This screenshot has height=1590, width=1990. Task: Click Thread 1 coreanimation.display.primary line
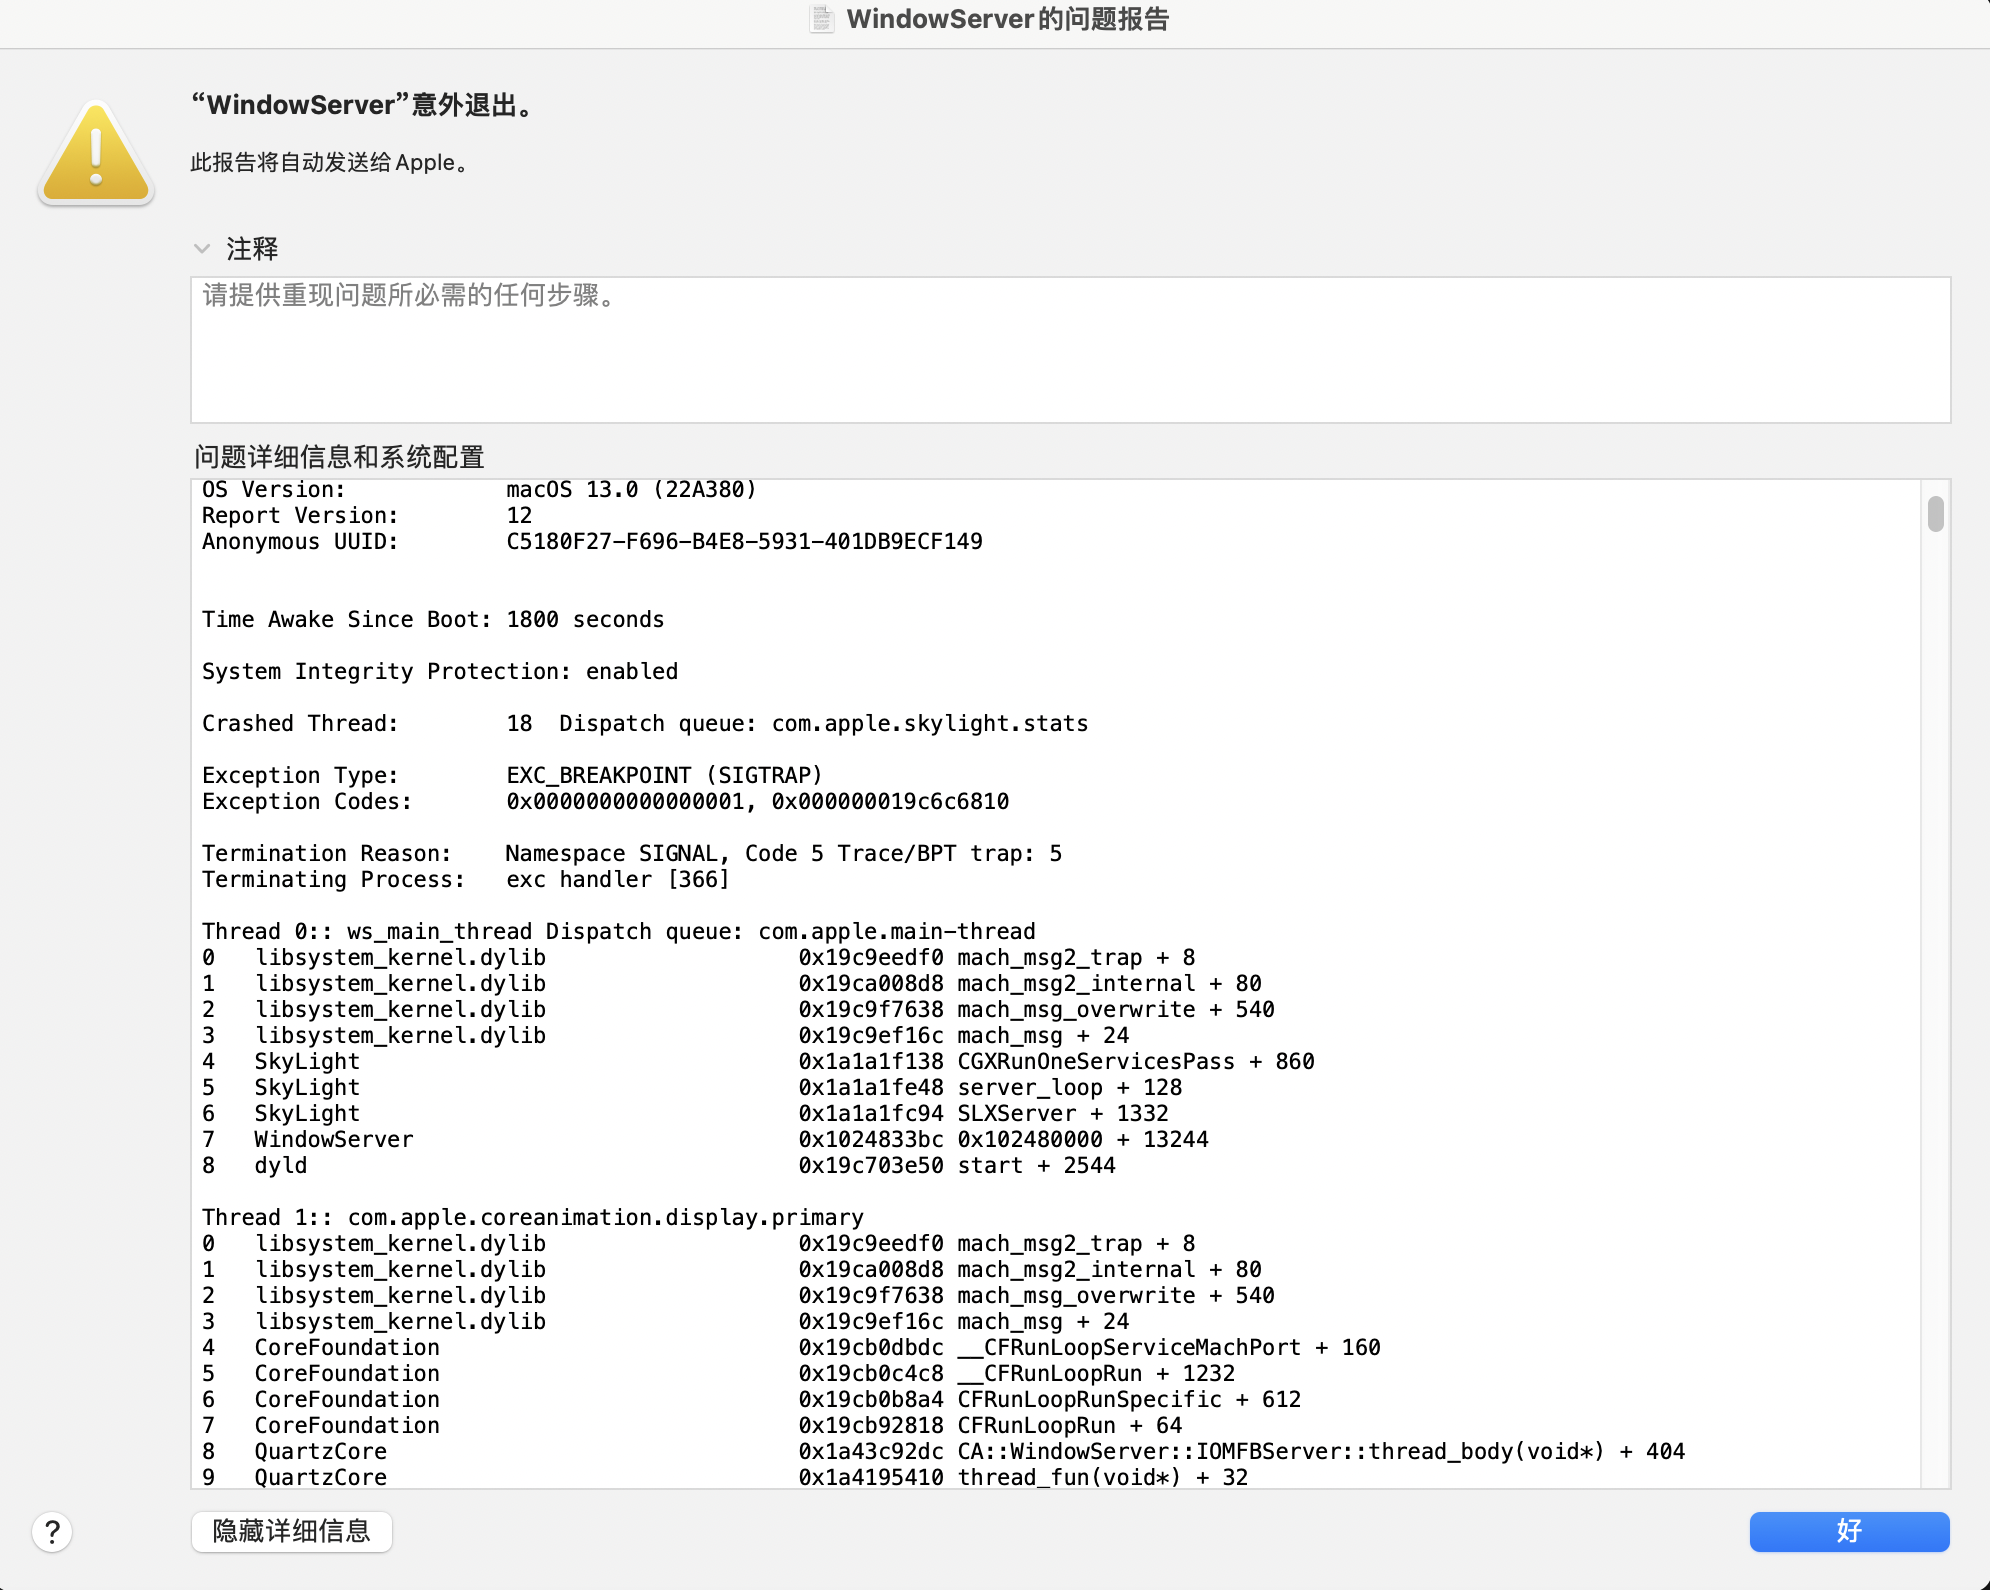532,1217
